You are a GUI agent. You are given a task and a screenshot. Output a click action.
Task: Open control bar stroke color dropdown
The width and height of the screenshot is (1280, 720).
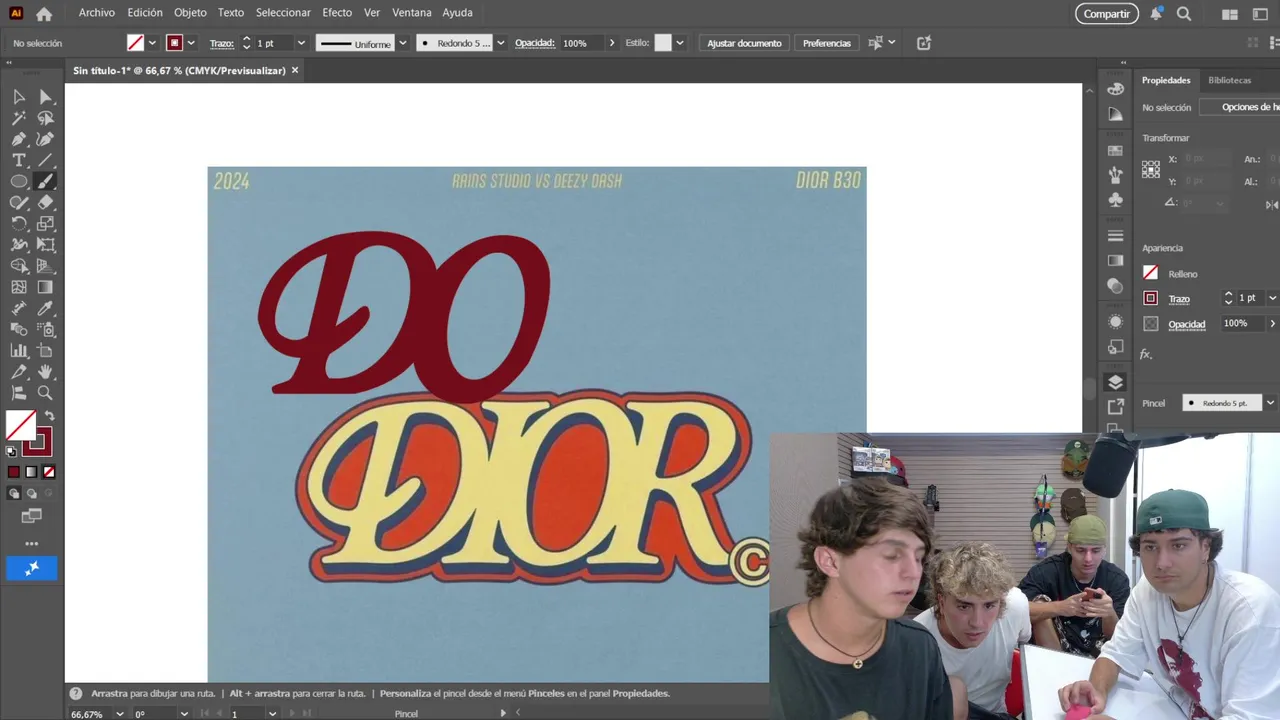pyautogui.click(x=191, y=43)
